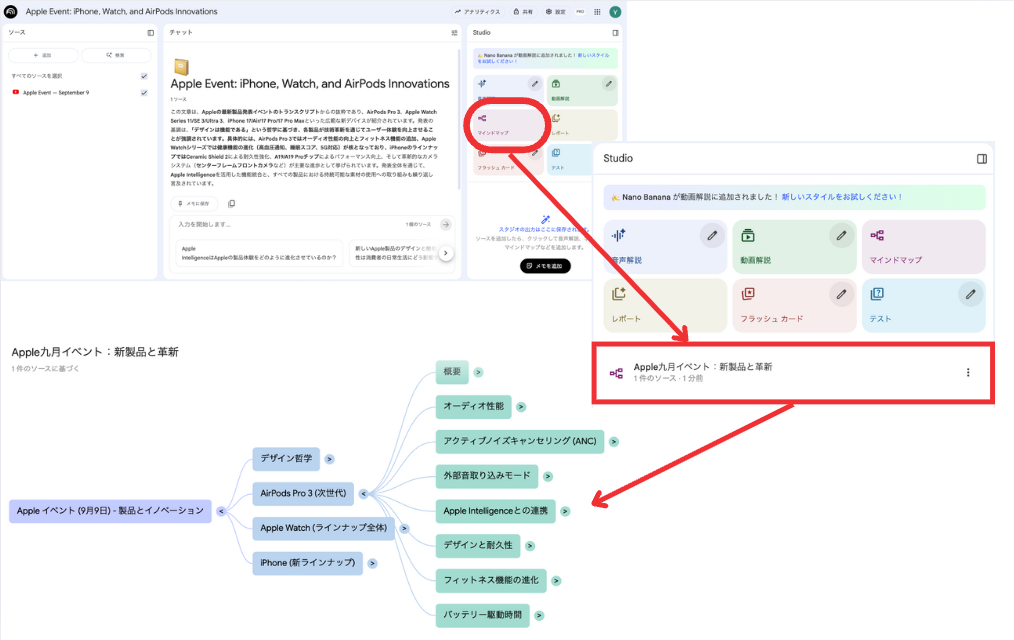Click the 新しいスタイルをお試しください link

click(842, 197)
